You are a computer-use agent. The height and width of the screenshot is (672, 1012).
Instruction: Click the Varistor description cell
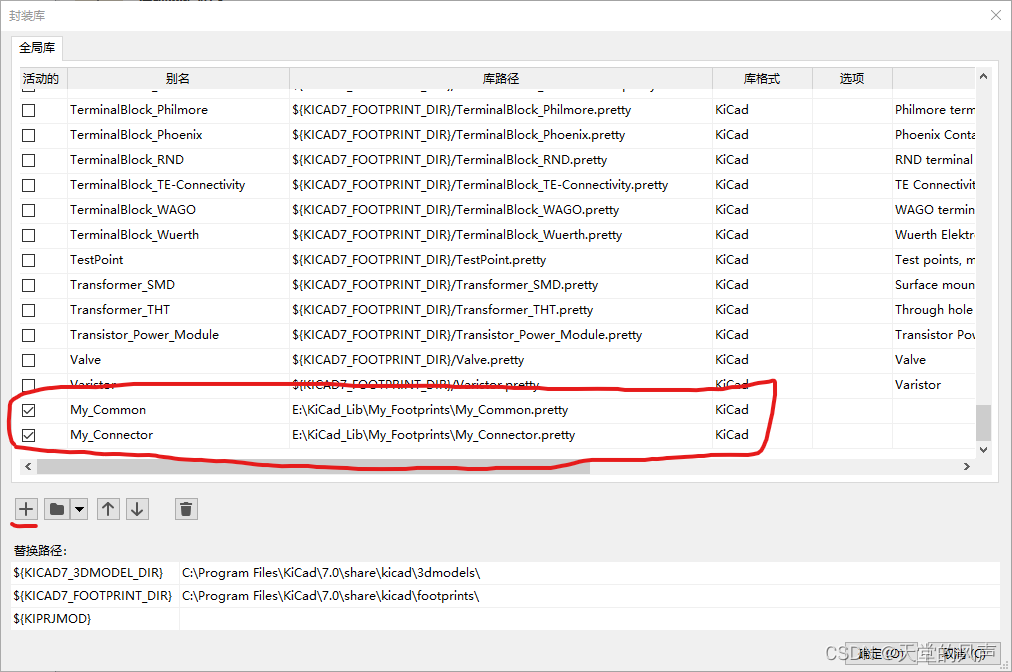934,385
